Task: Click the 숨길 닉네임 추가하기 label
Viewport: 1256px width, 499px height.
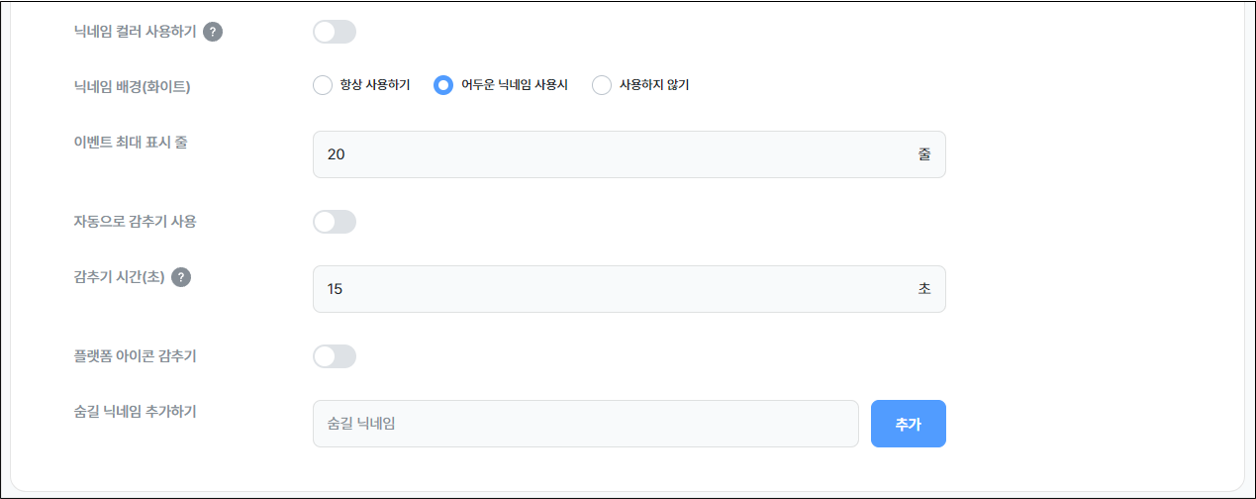Action: [128, 410]
